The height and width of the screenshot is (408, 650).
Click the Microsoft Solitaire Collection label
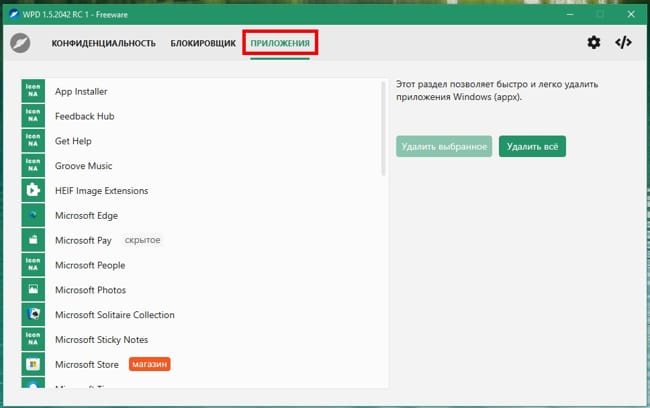click(115, 315)
